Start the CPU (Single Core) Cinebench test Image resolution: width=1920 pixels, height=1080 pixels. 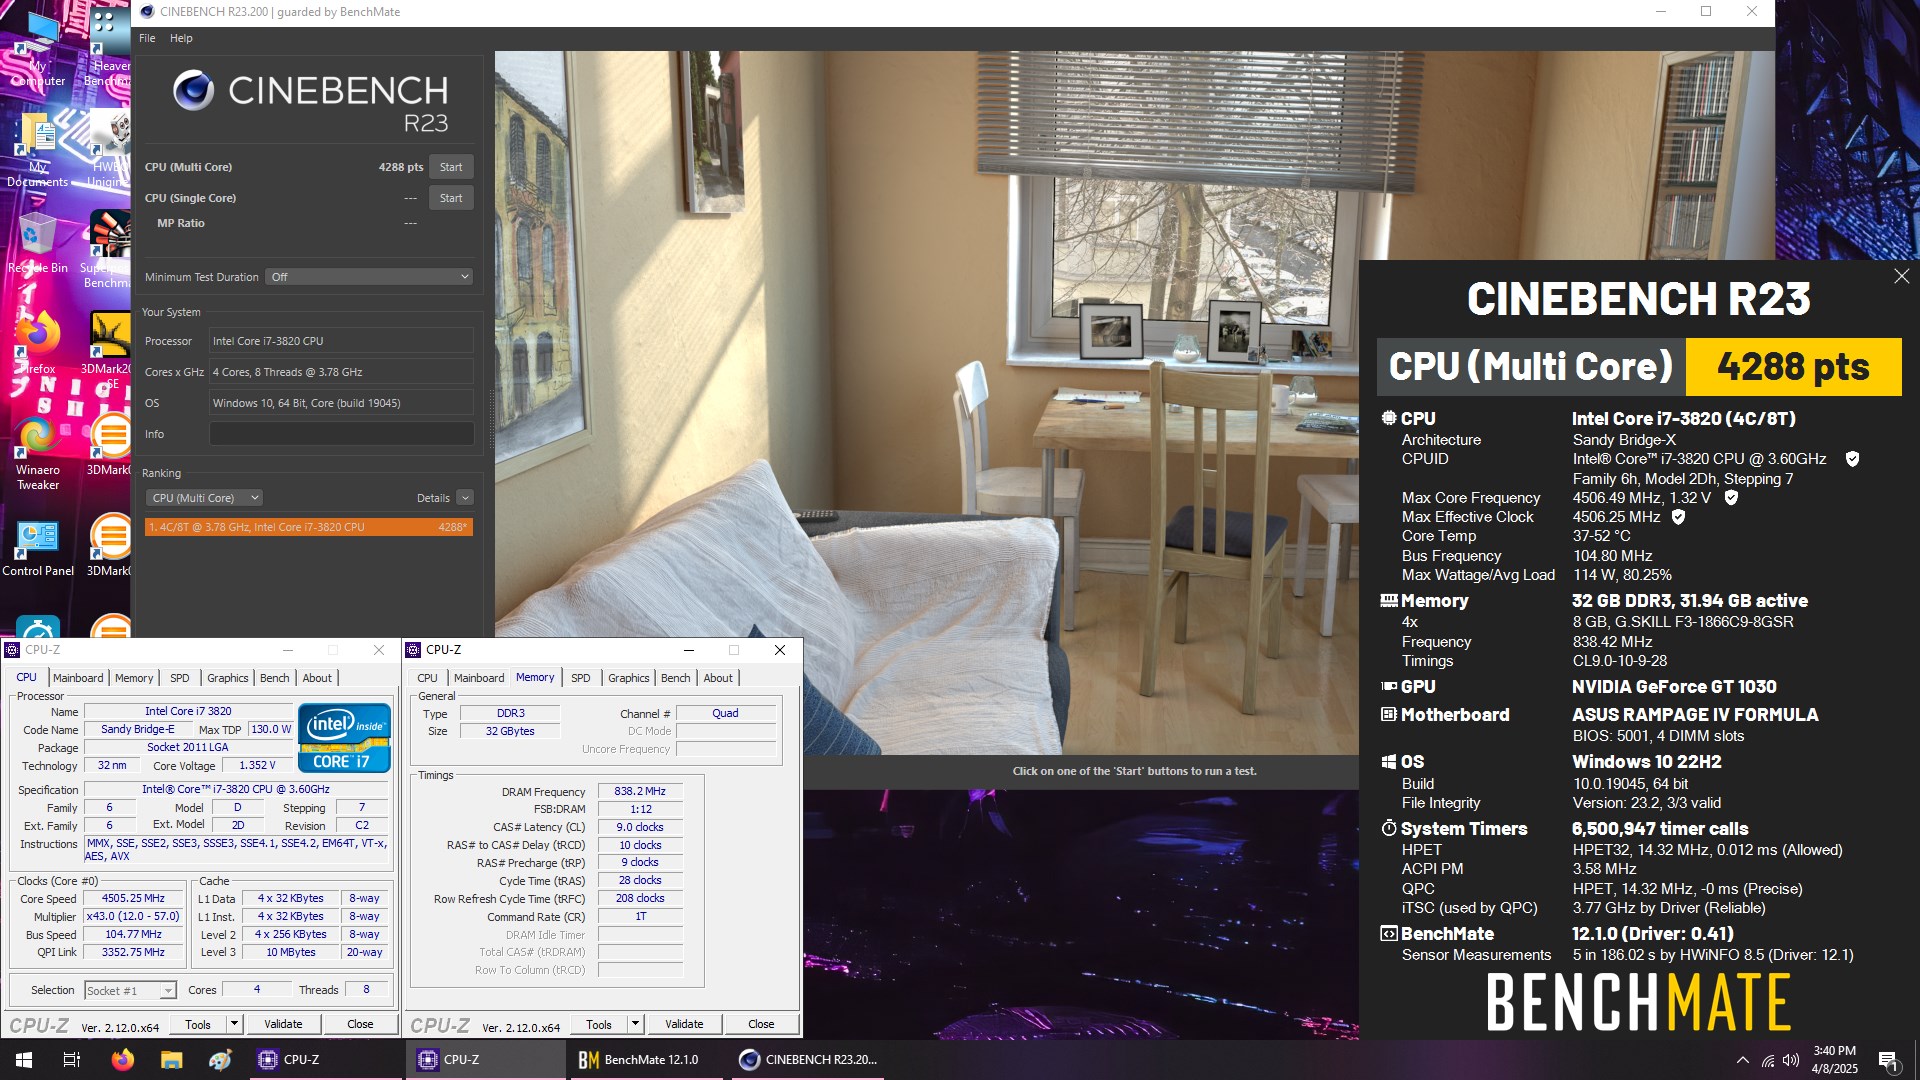pos(451,198)
